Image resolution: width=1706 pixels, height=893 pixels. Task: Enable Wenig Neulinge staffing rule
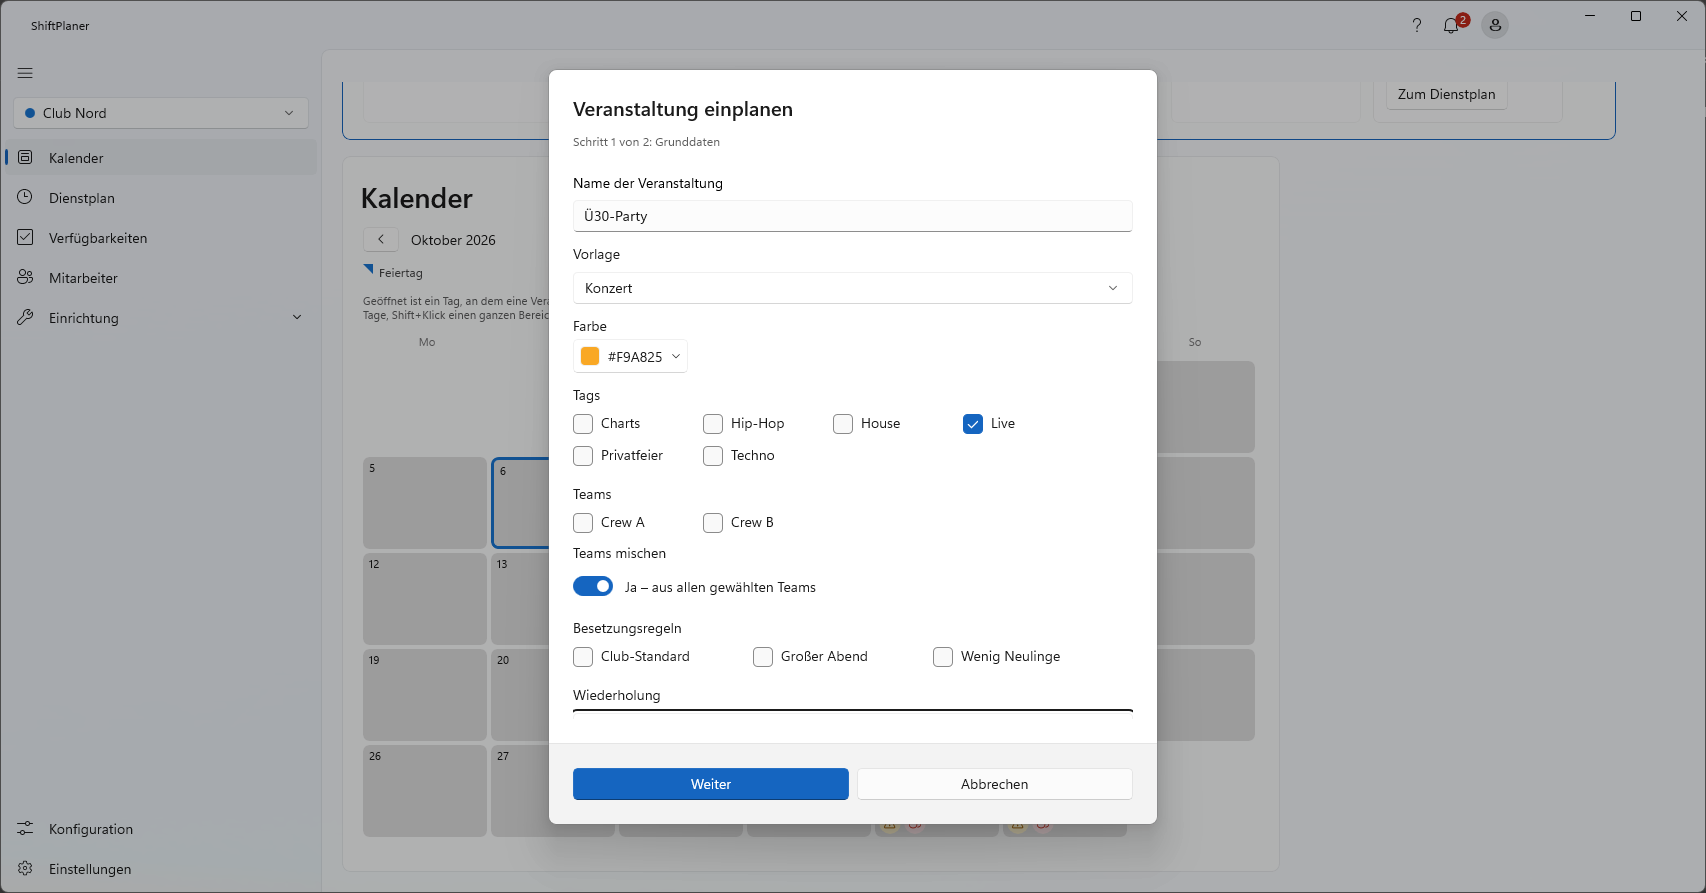coord(943,657)
